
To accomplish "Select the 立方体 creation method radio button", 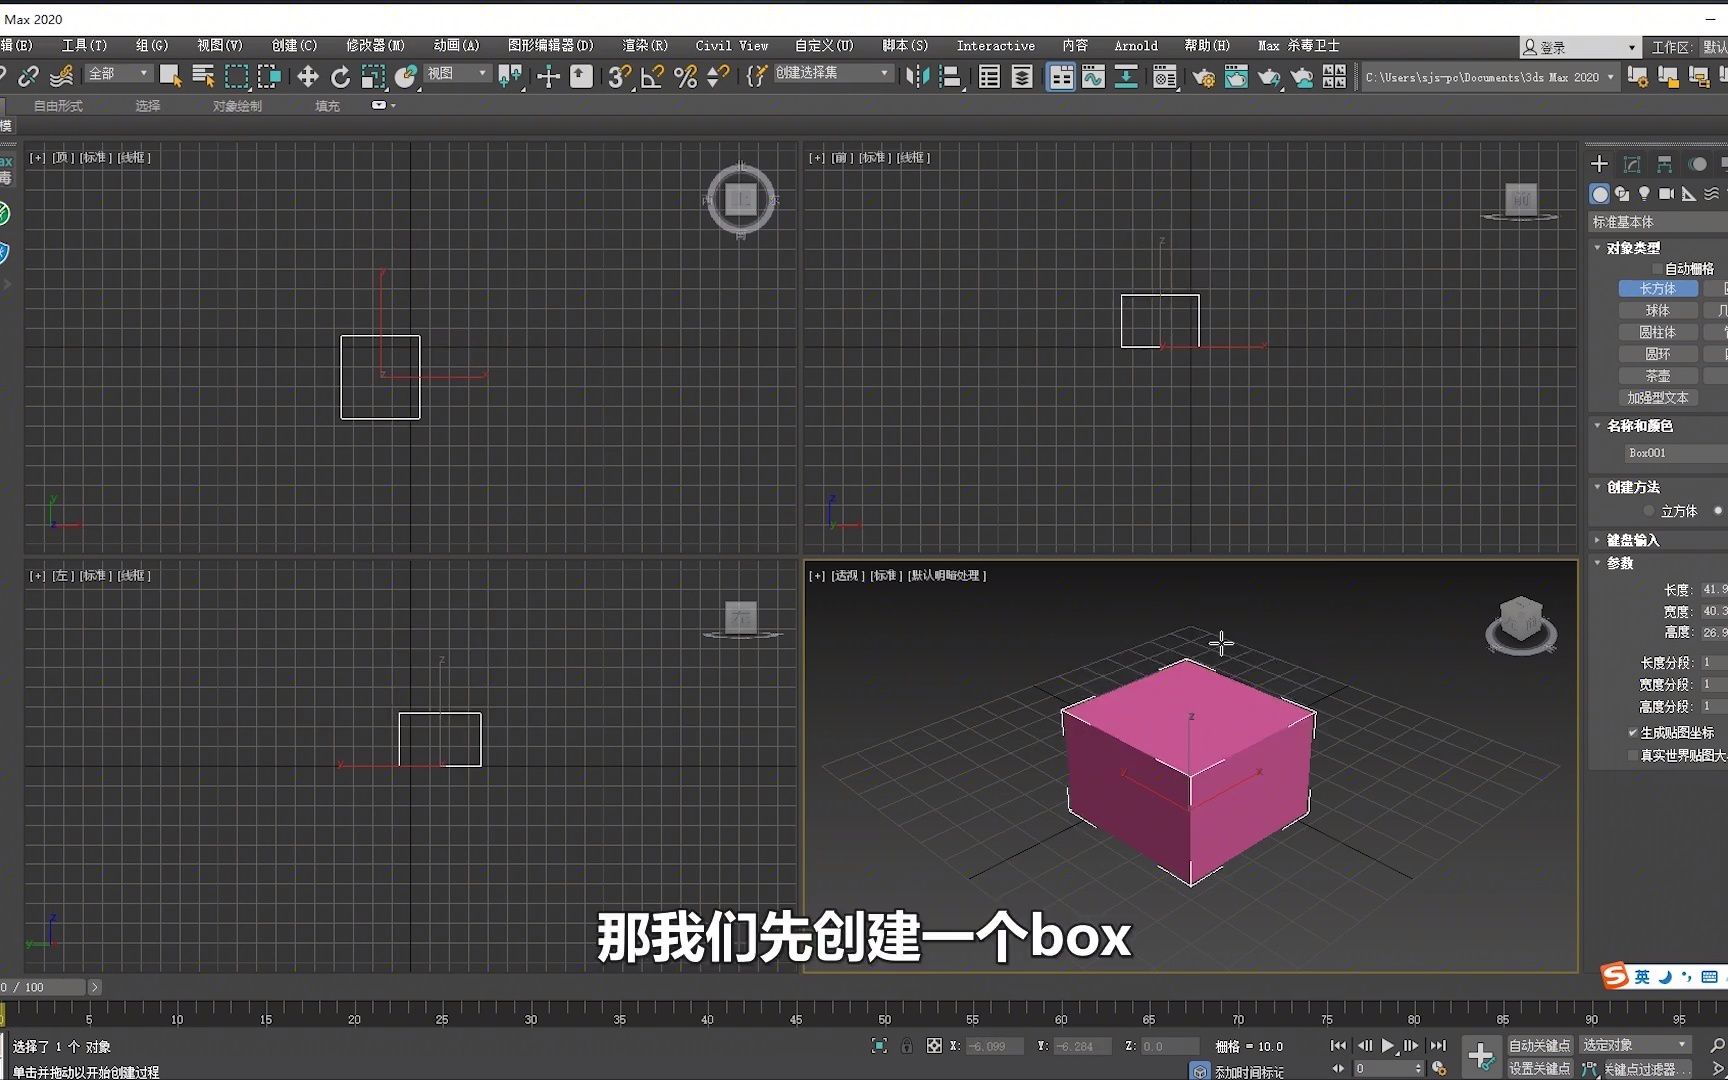I will (1649, 510).
